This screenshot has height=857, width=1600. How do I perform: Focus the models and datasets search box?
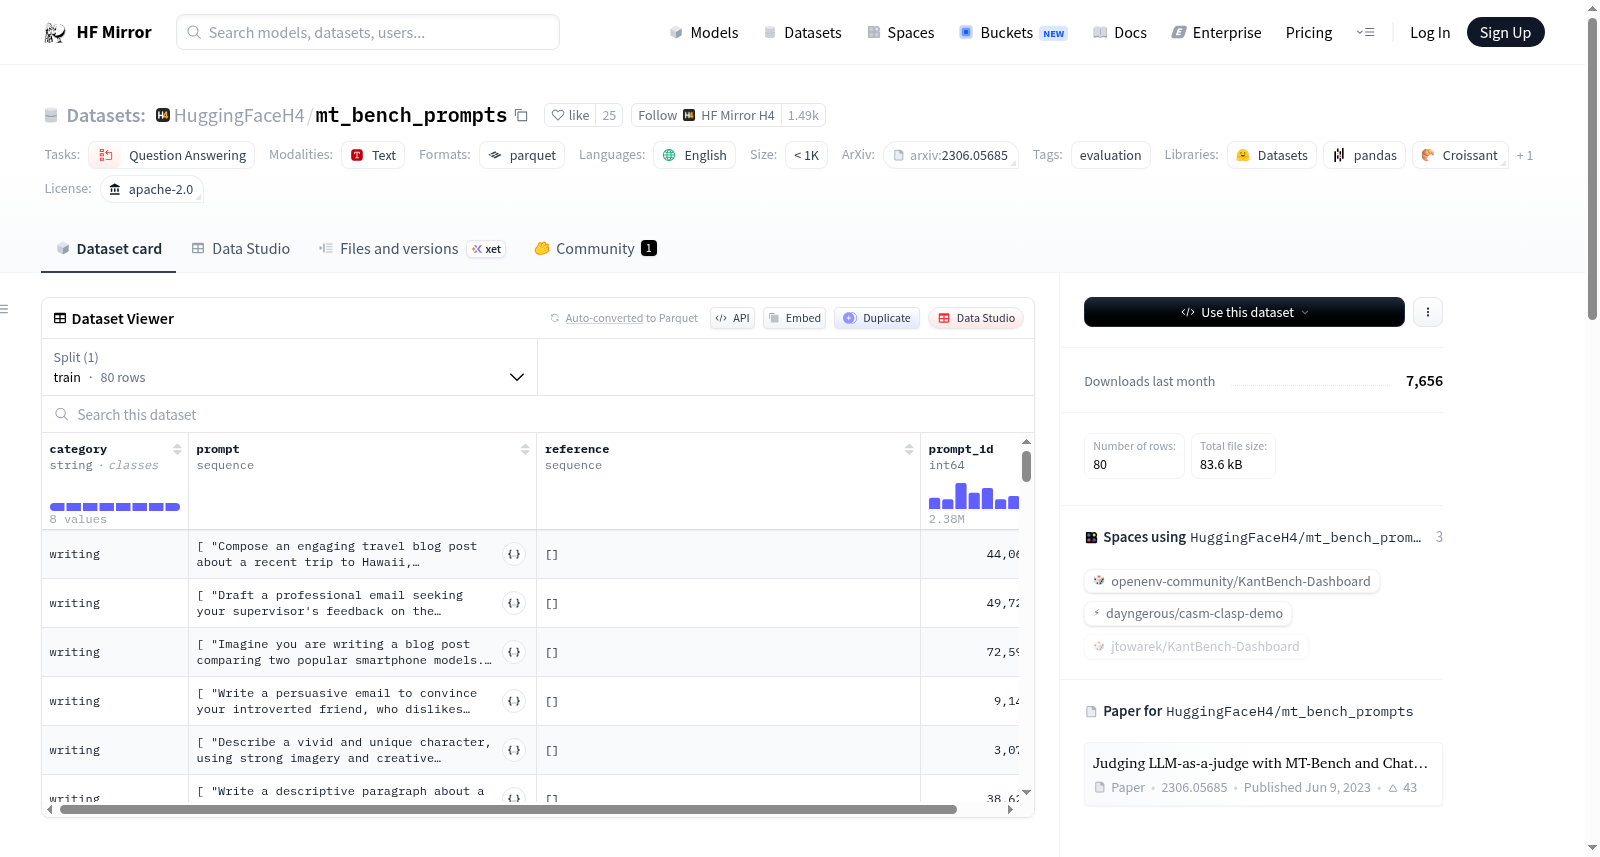368,32
